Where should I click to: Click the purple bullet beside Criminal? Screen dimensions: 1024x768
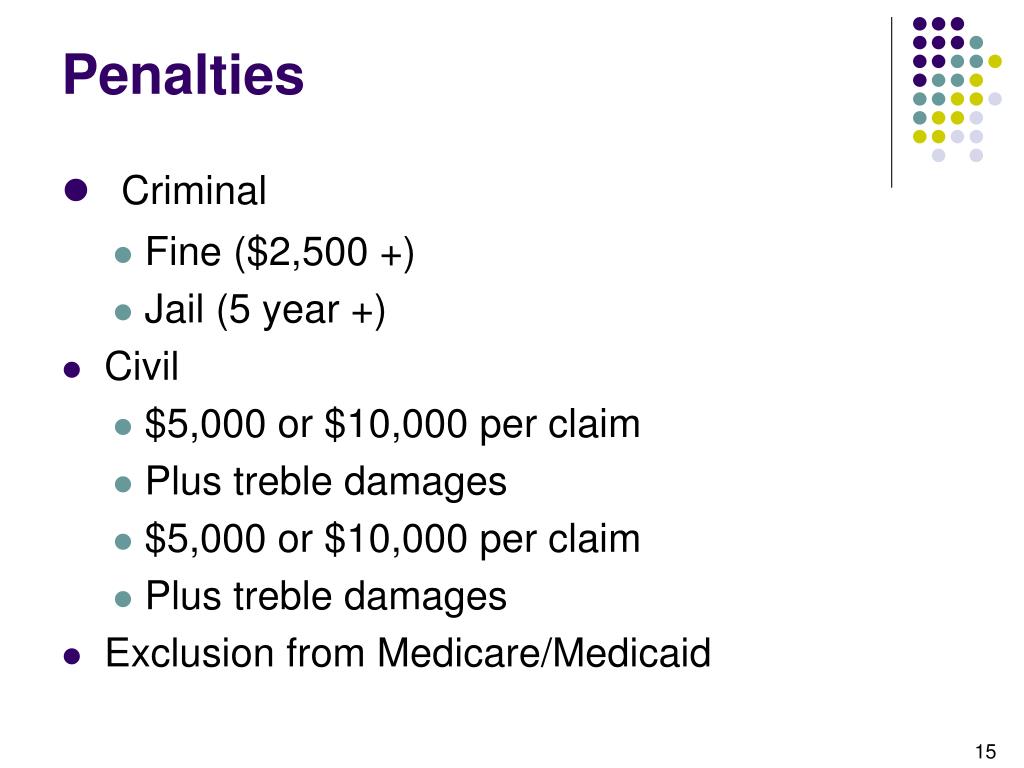tap(76, 190)
